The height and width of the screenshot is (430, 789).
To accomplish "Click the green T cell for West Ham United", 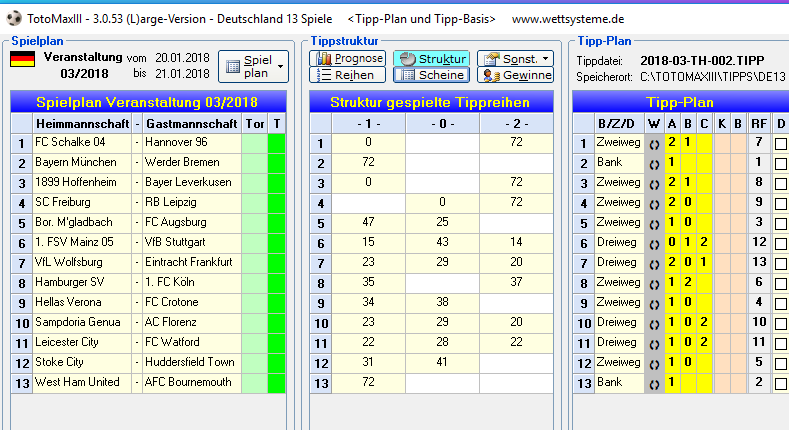I will click(x=276, y=383).
